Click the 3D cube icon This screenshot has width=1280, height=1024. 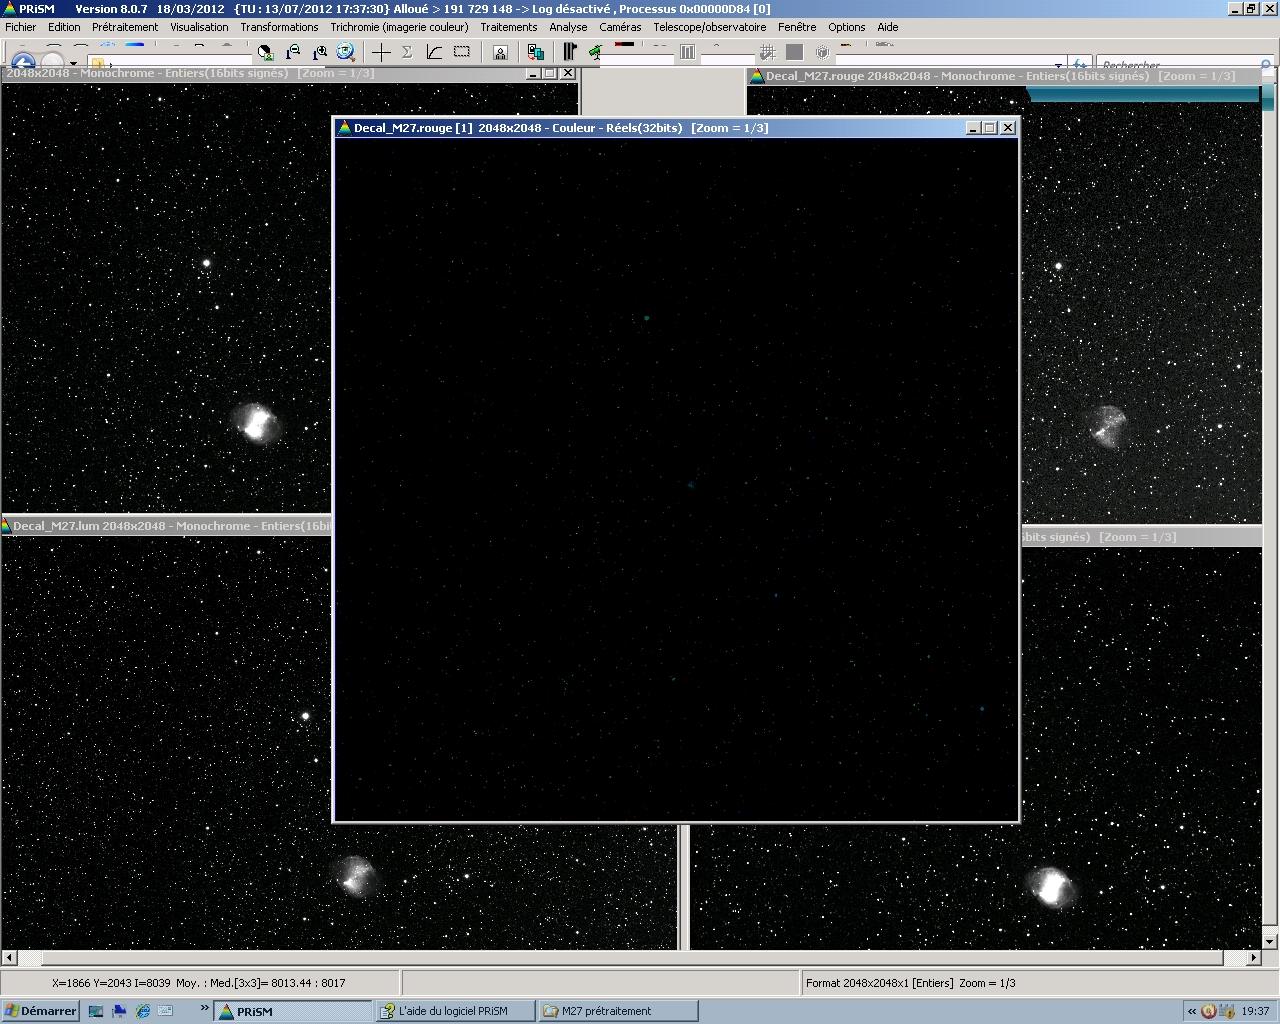point(822,52)
